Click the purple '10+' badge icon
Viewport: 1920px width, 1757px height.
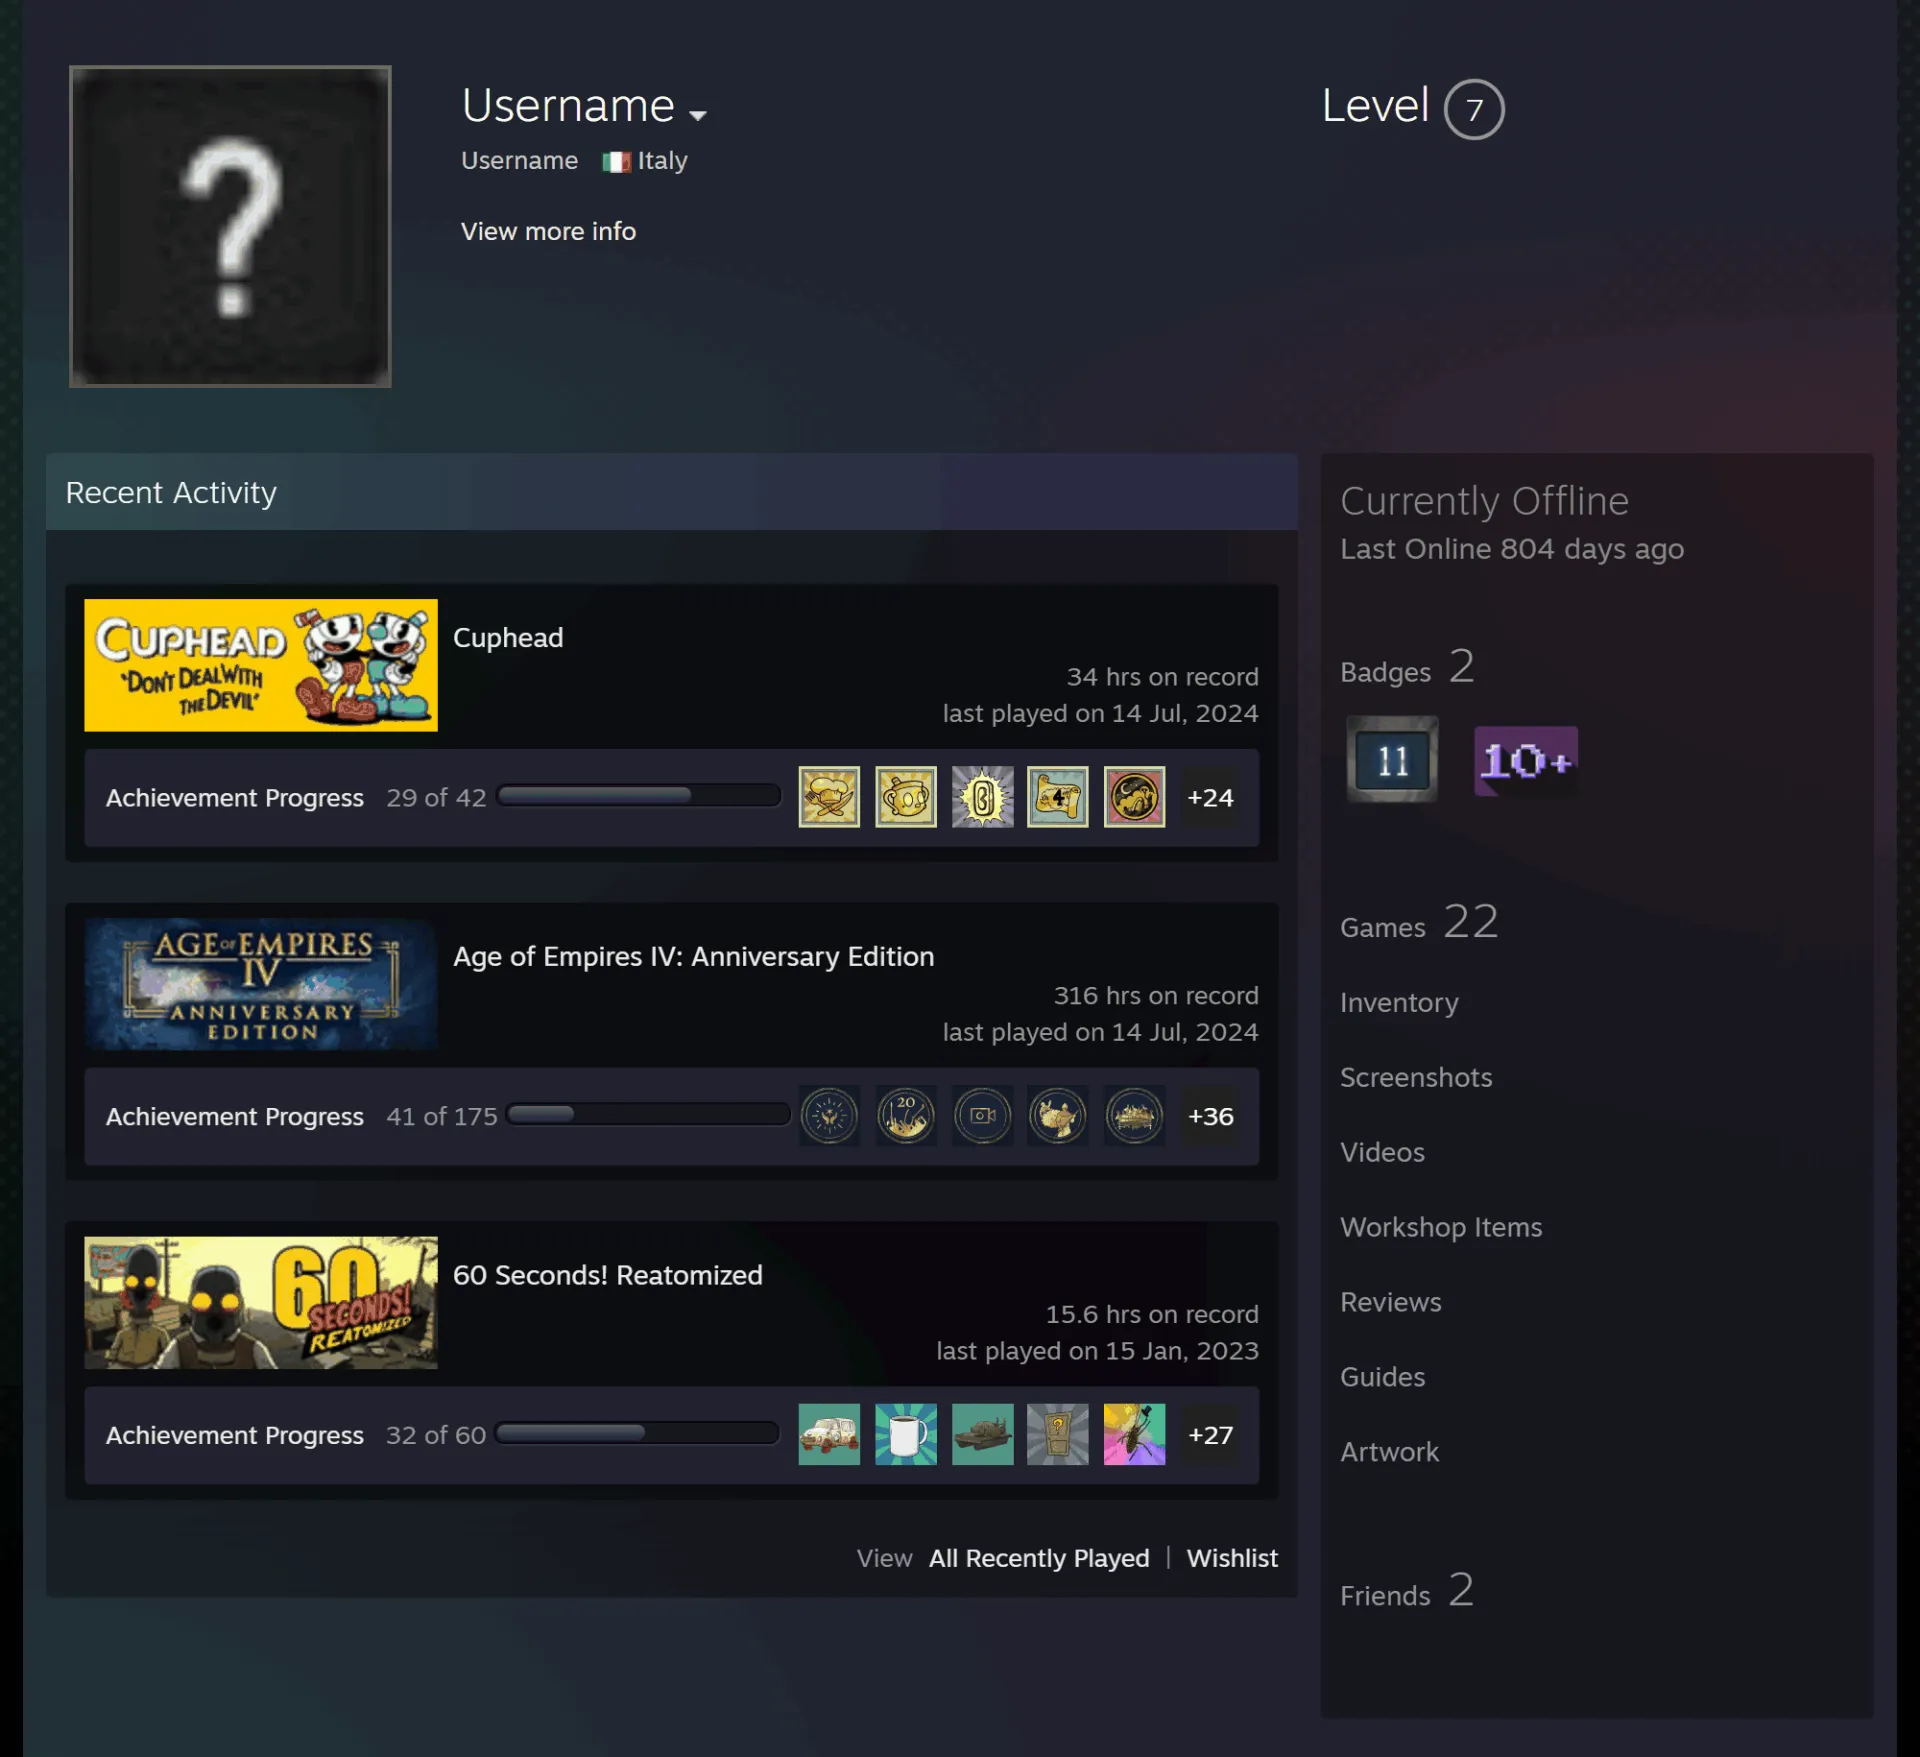click(x=1526, y=761)
